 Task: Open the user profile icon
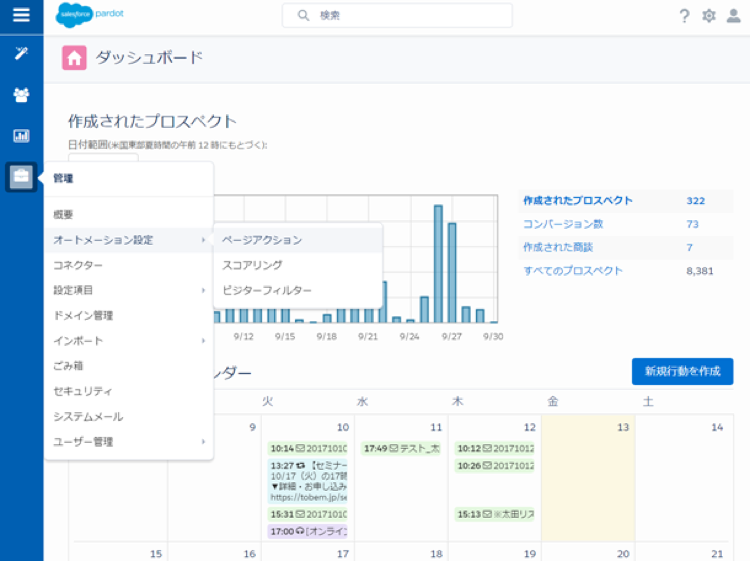[x=734, y=15]
